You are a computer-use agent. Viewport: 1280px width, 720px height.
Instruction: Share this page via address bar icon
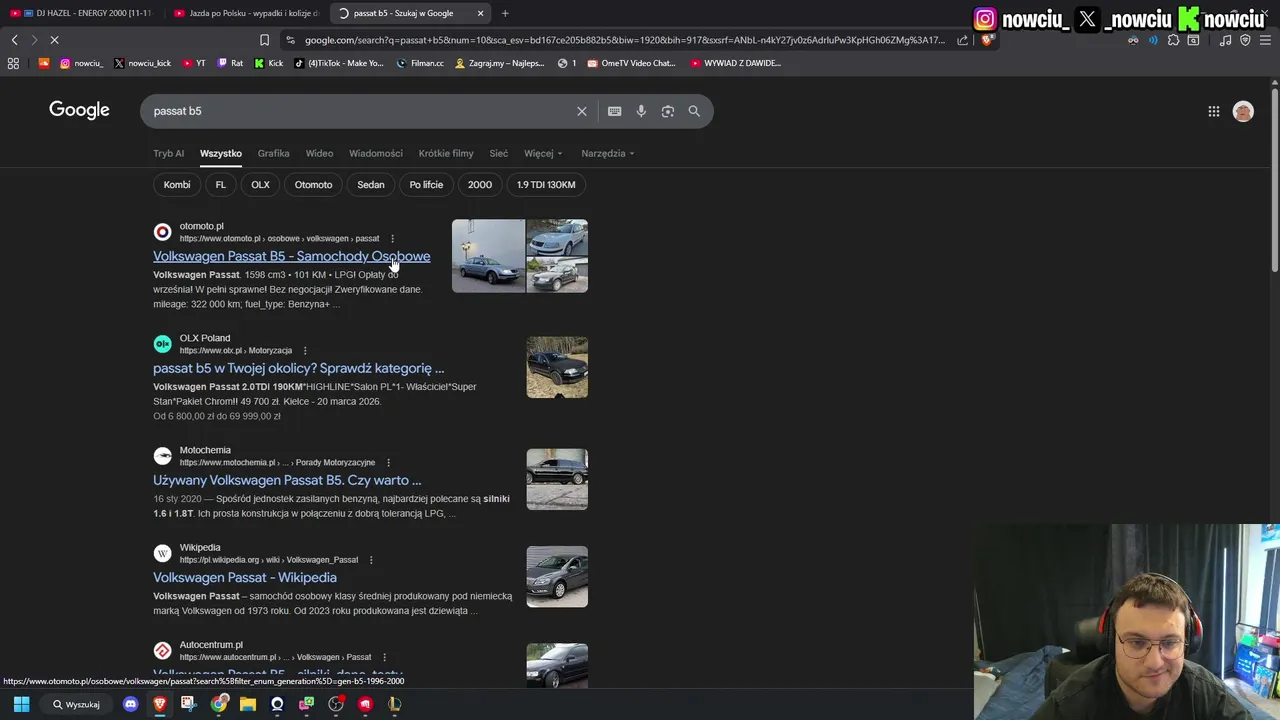pyautogui.click(x=962, y=40)
